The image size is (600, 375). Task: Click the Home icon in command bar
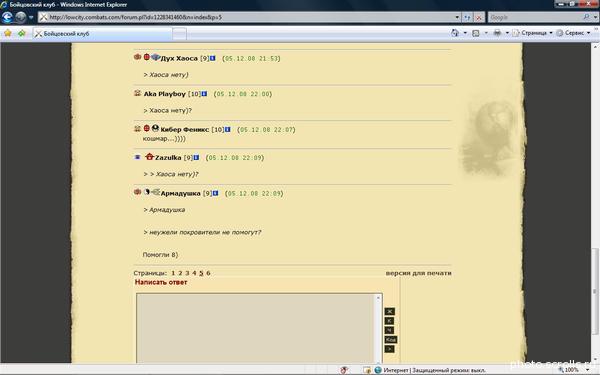455,33
